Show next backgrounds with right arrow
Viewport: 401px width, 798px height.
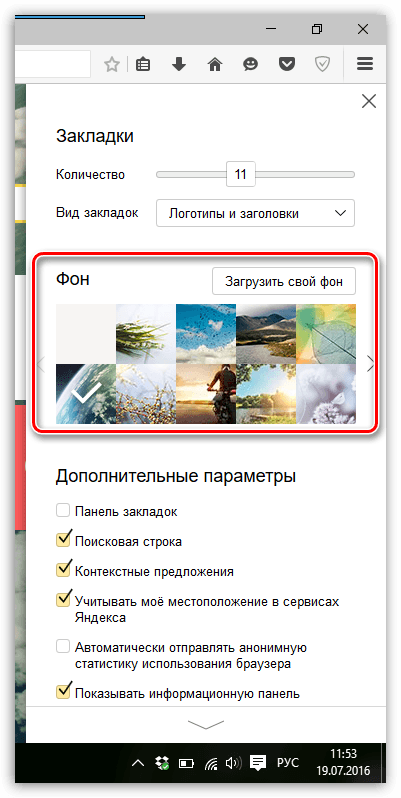pyautogui.click(x=370, y=364)
